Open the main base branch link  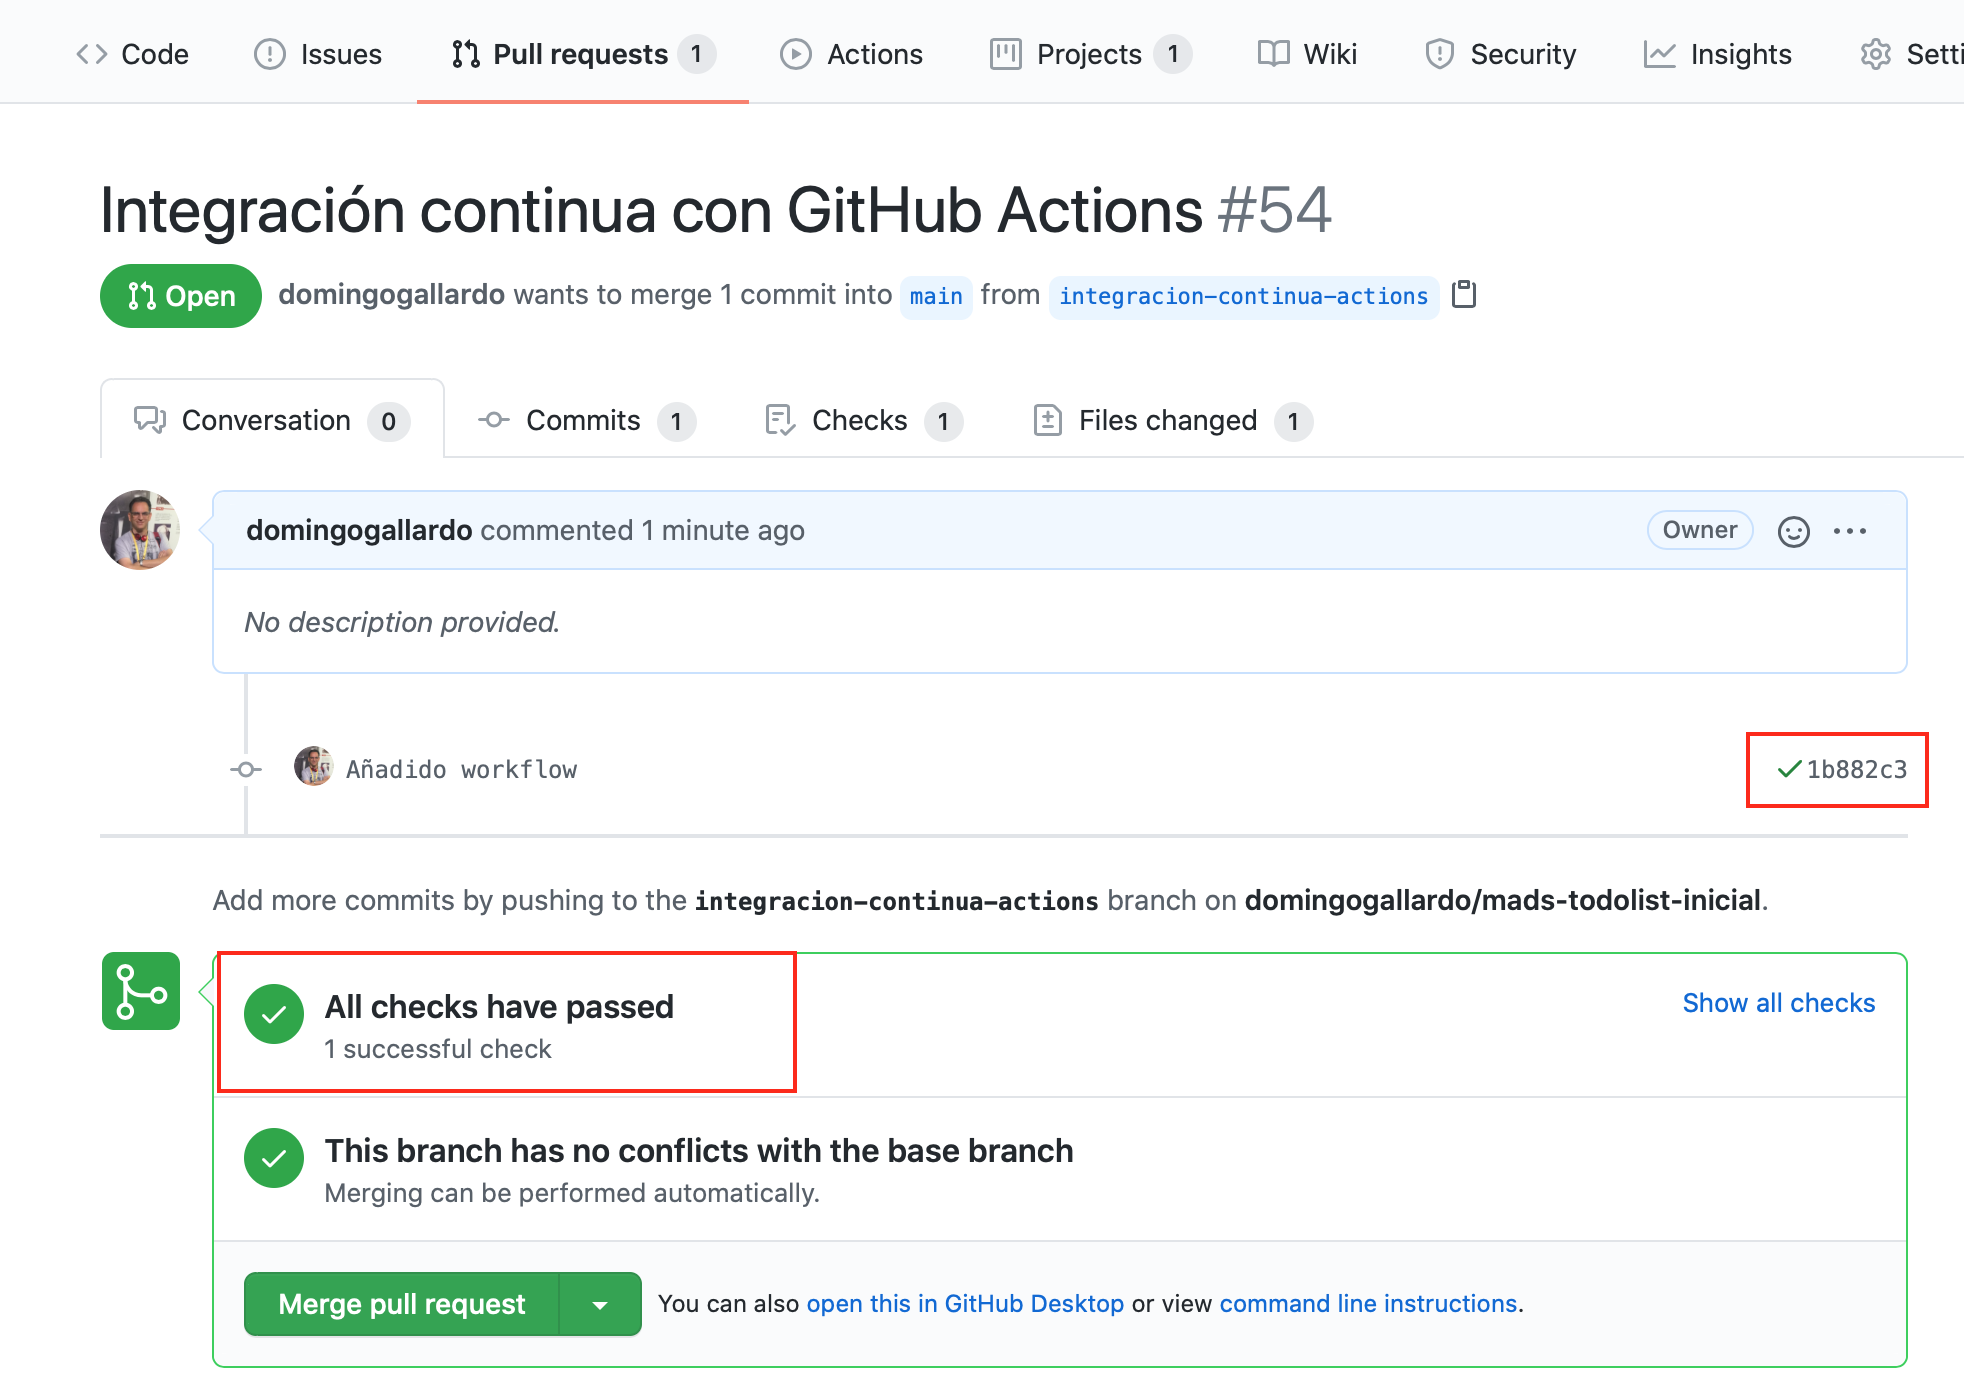pyautogui.click(x=936, y=297)
